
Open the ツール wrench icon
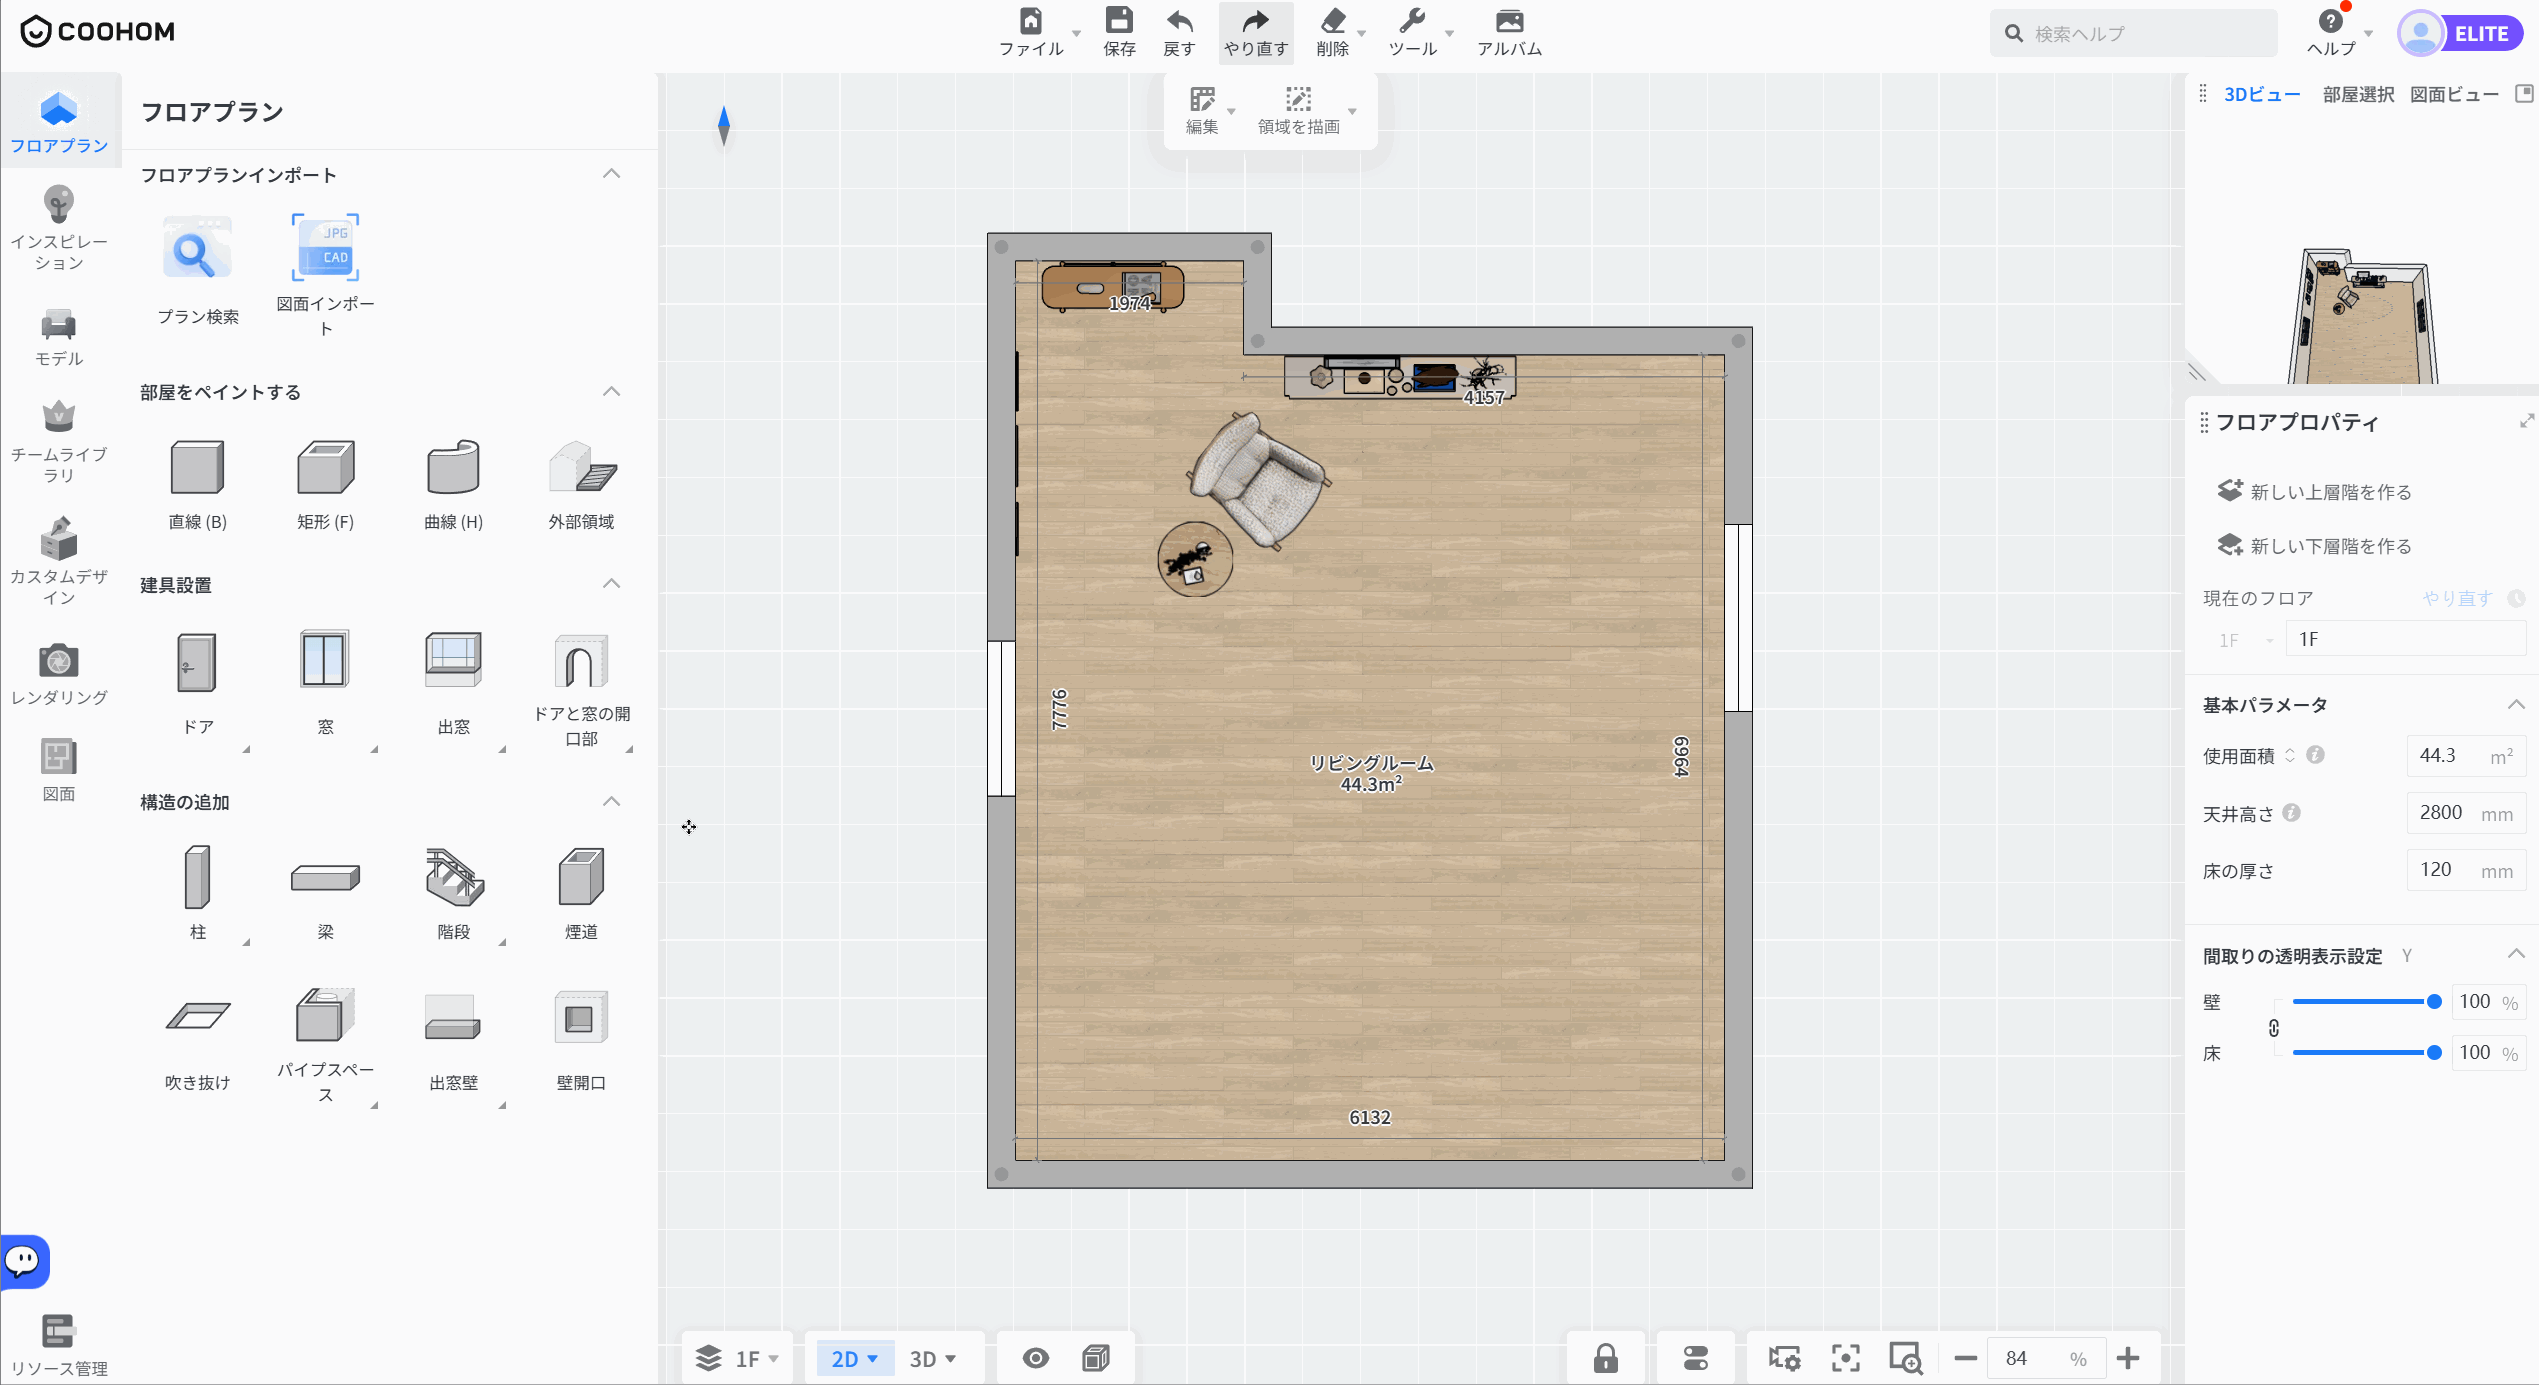tap(1412, 21)
